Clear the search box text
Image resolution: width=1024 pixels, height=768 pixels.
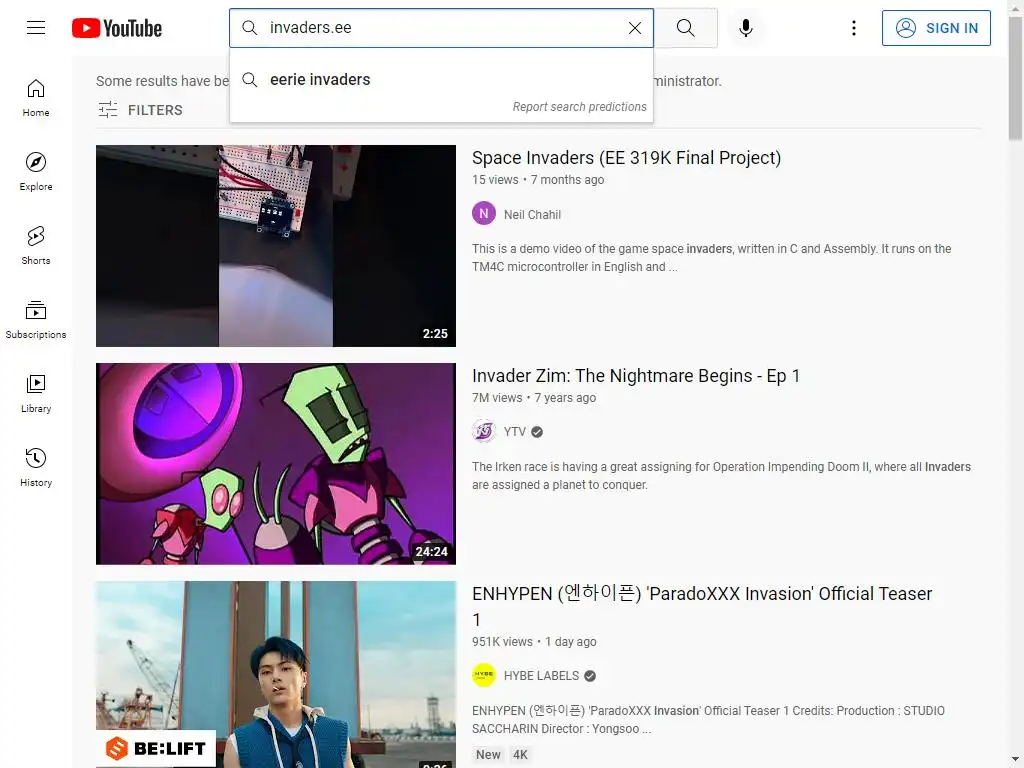[x=635, y=28]
